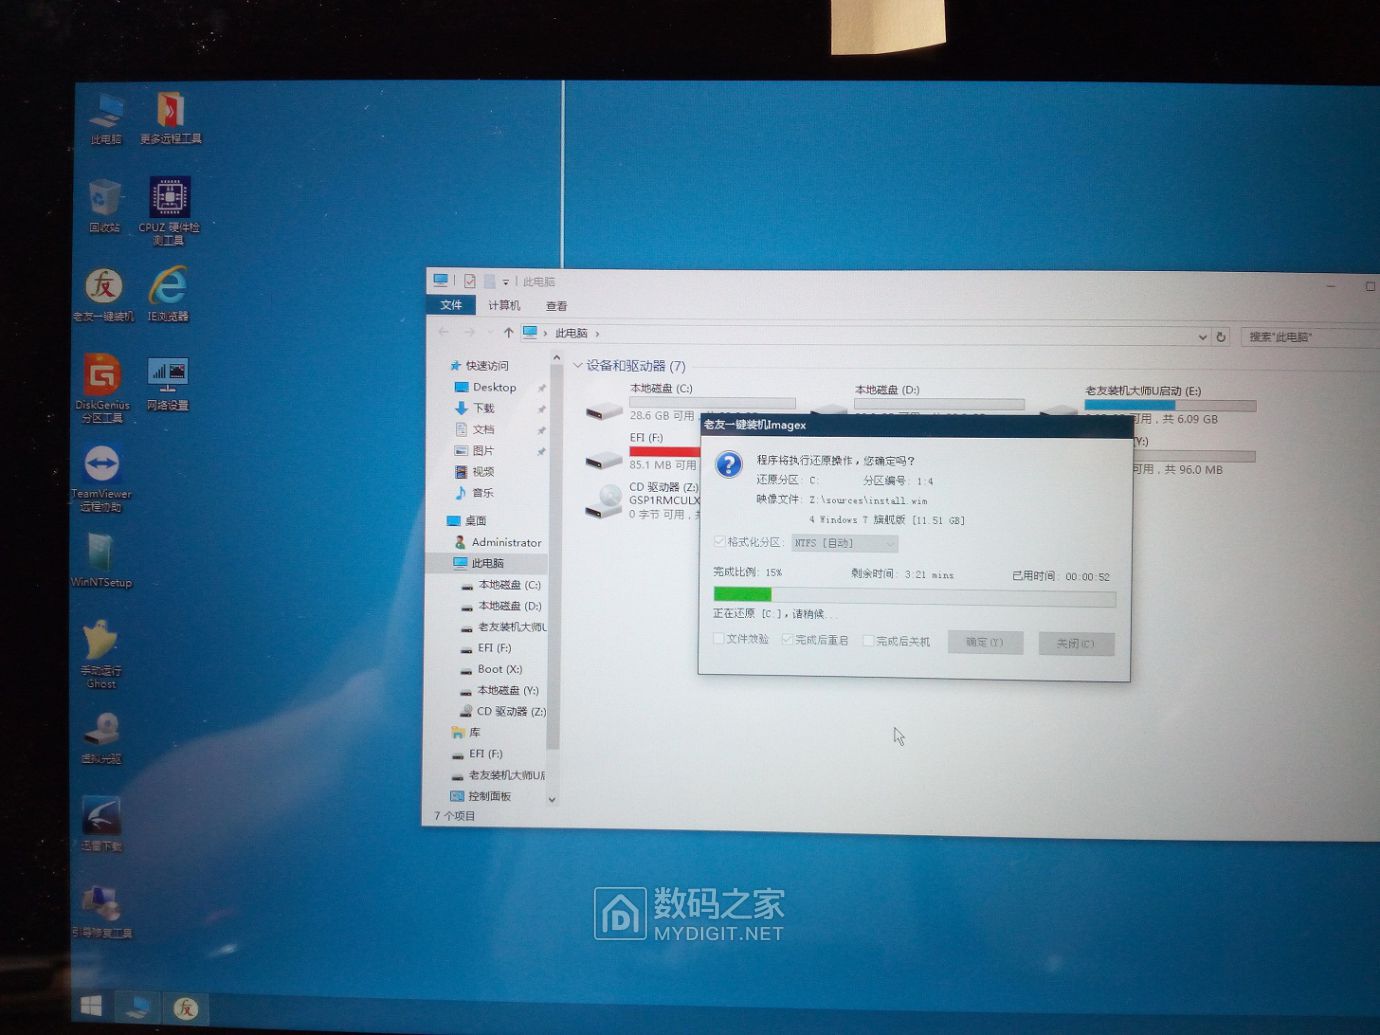
Task: Open IE浏览器 desktop icon
Action: click(x=168, y=295)
